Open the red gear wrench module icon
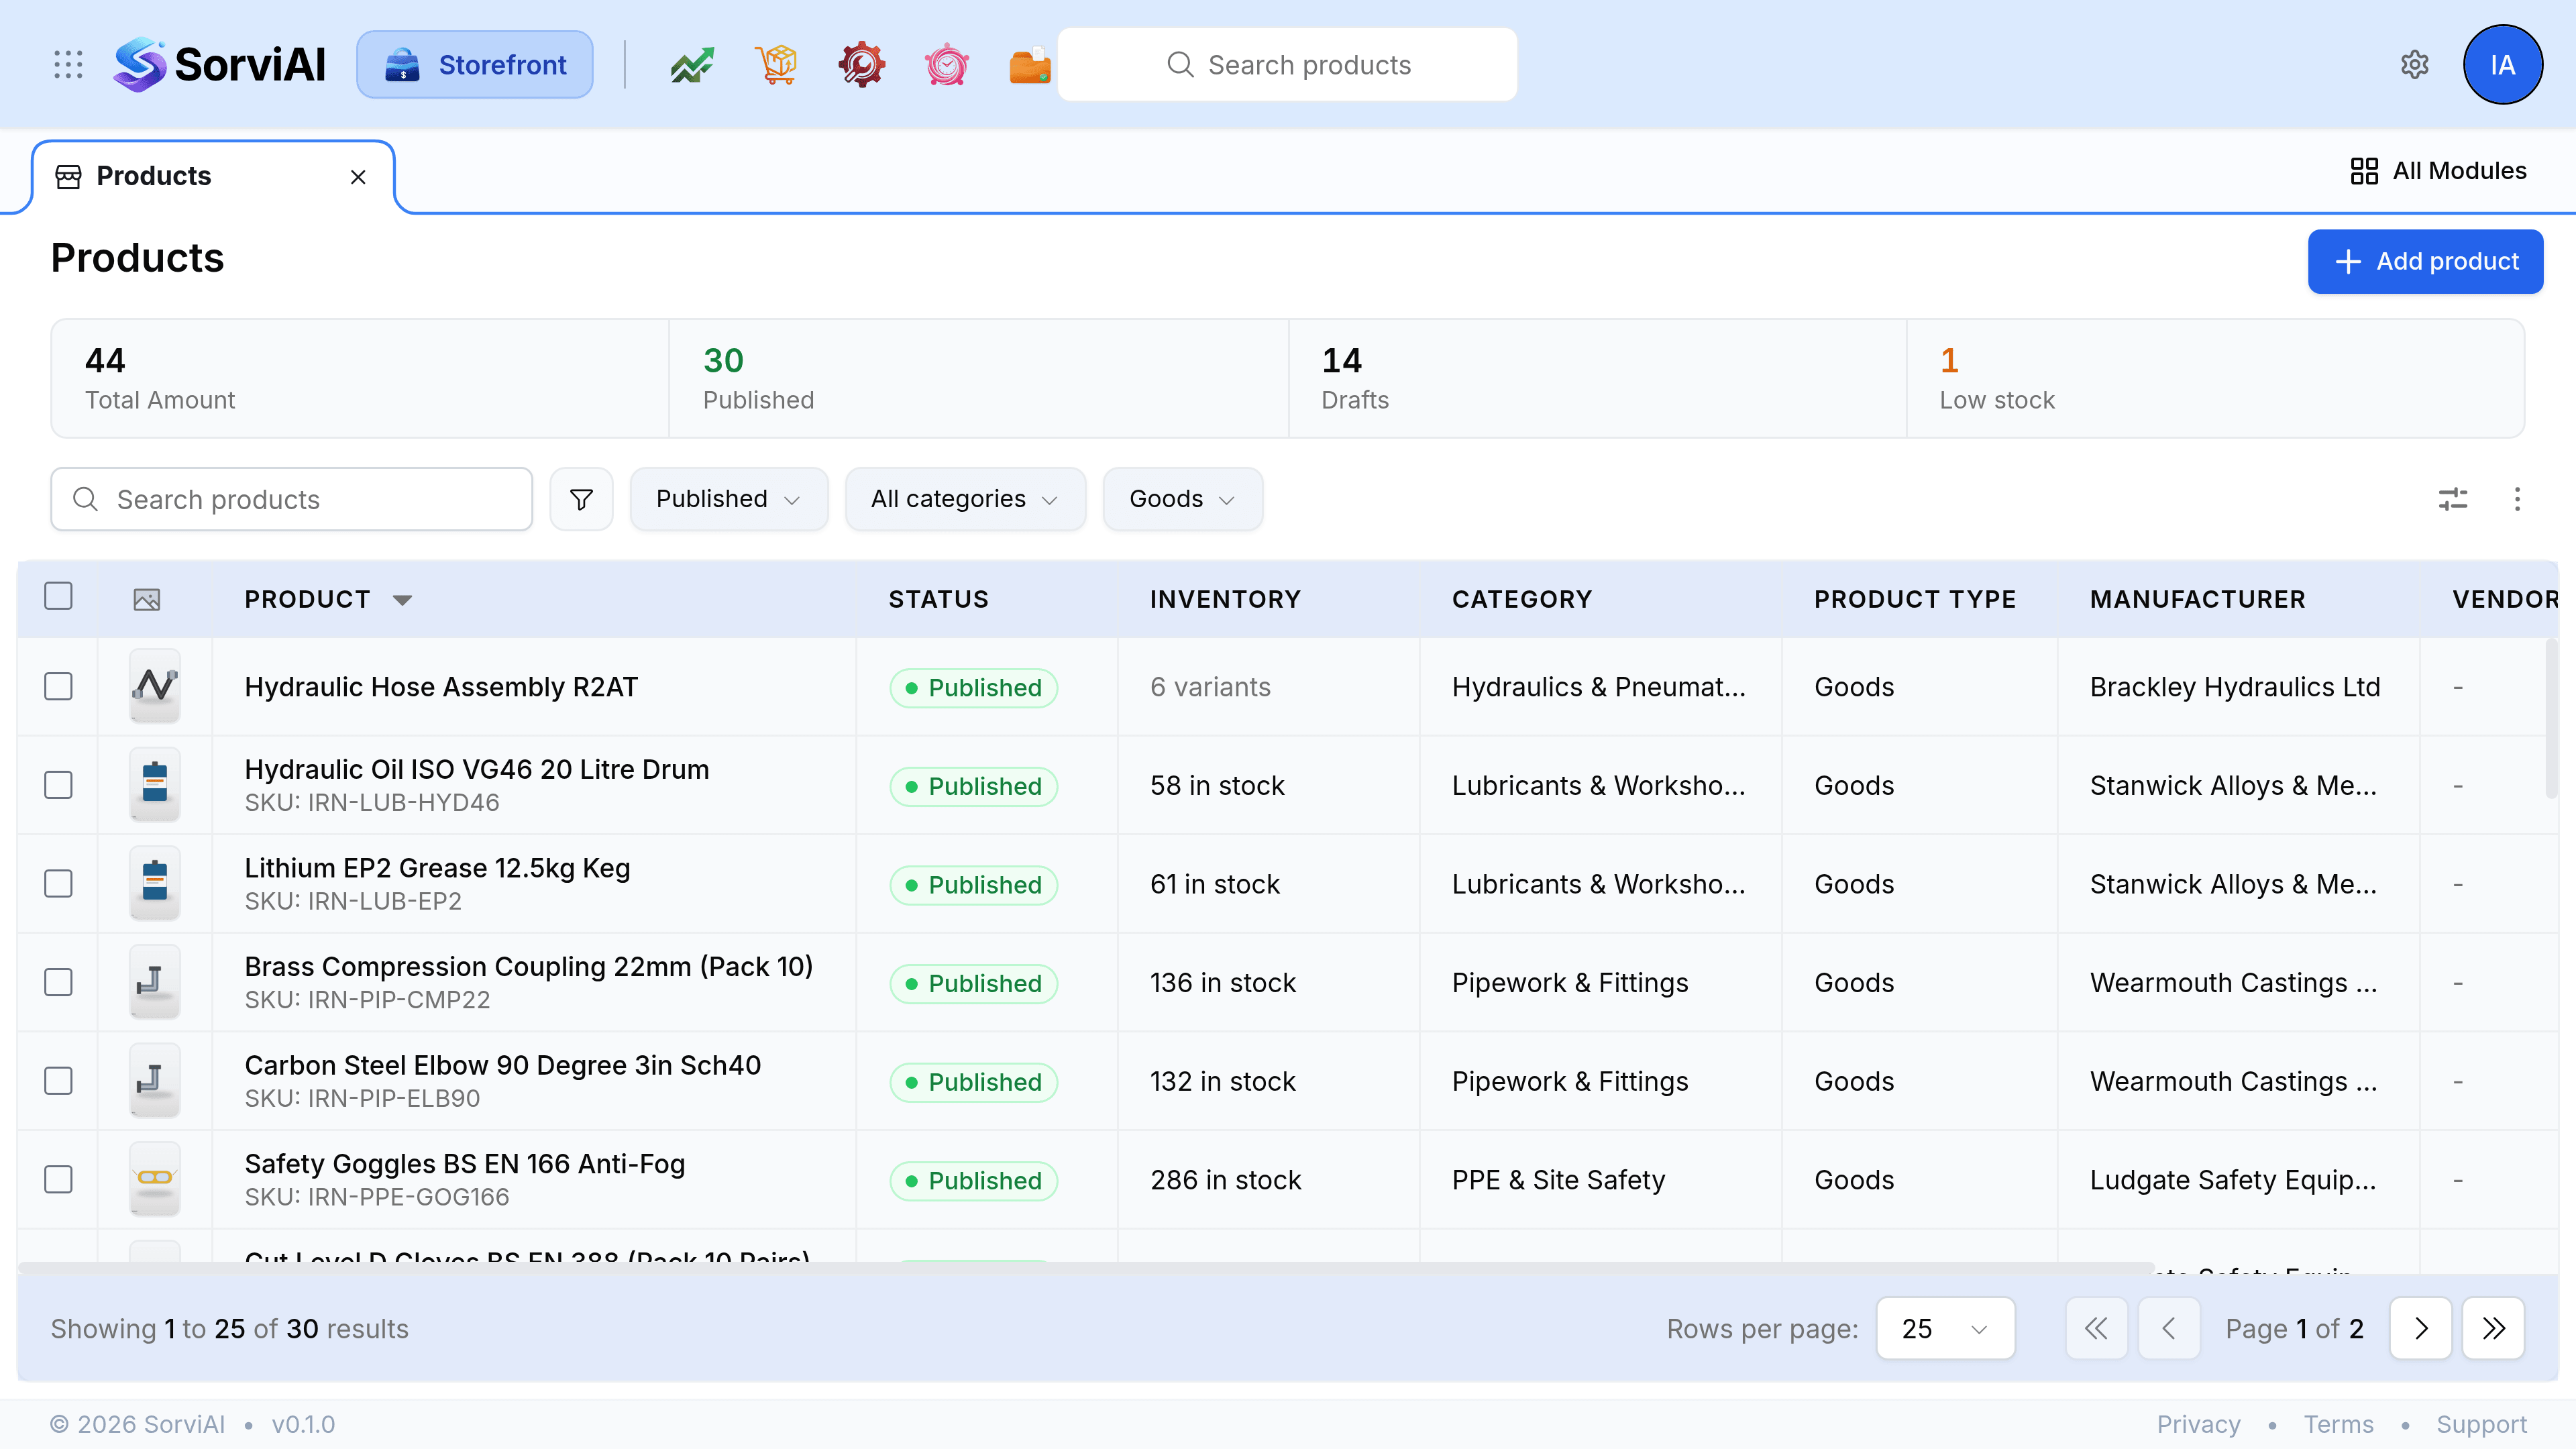 click(x=862, y=65)
